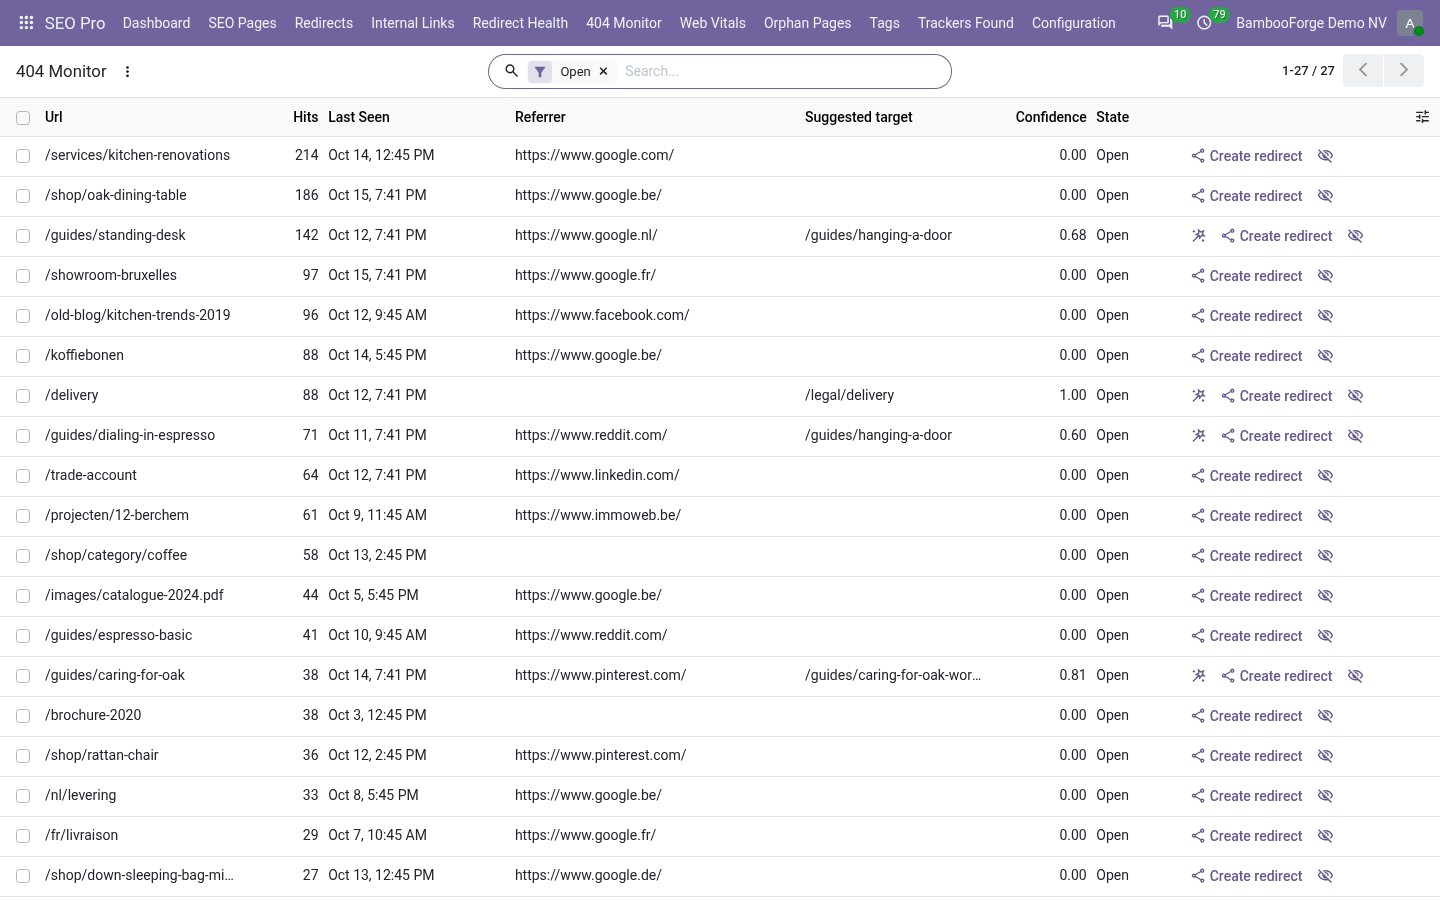The image size is (1440, 900).
Task: Sort by the Confidence column header
Action: point(1050,117)
